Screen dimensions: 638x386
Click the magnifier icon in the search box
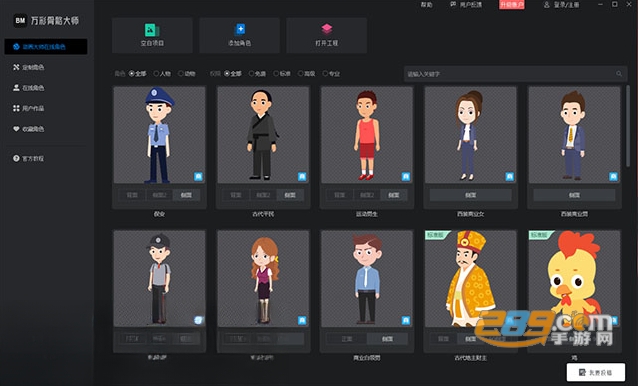click(618, 74)
